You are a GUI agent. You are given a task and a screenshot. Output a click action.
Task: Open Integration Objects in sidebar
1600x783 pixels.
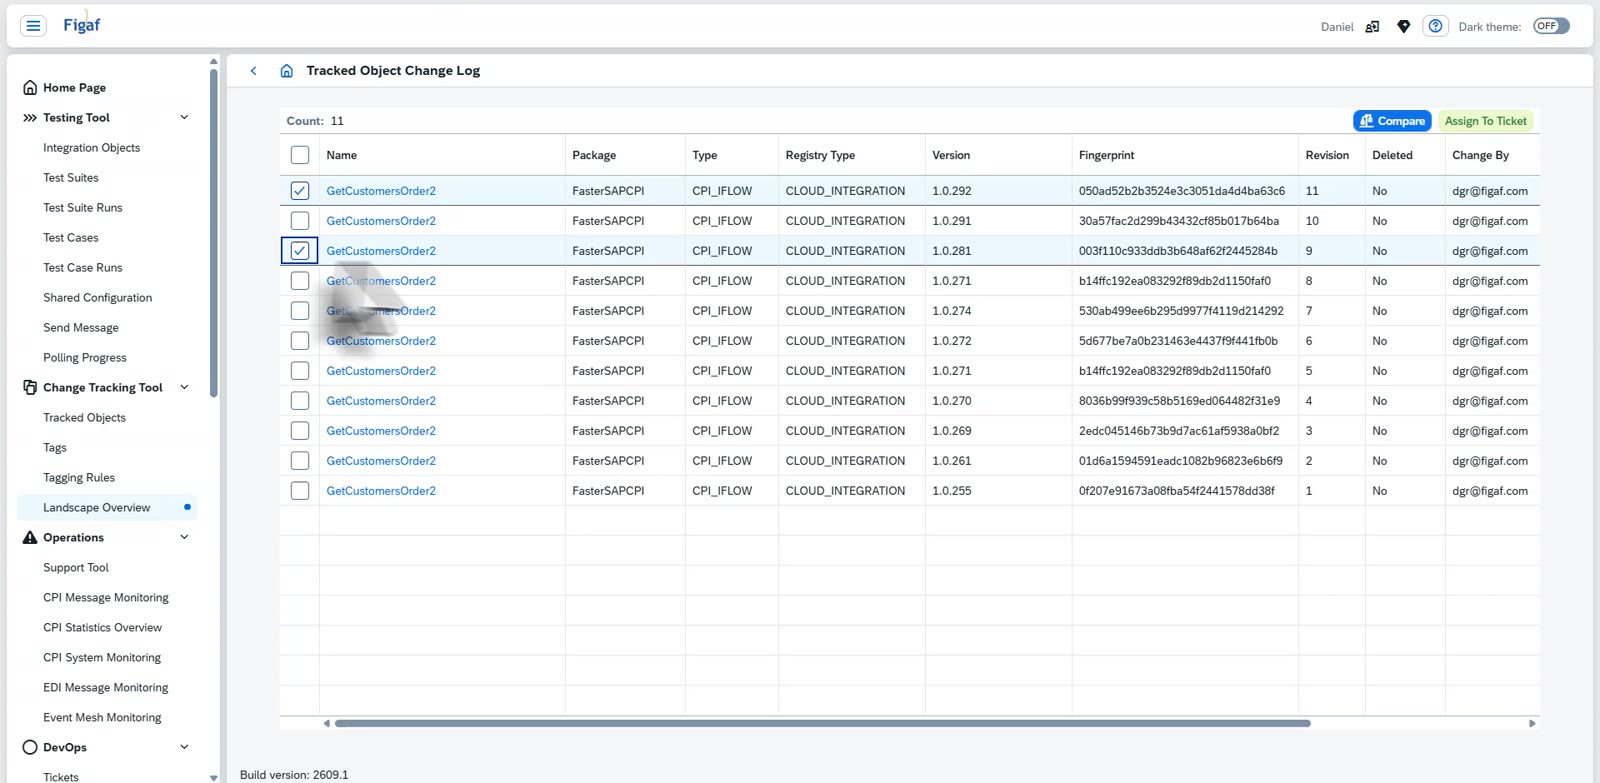tap(92, 148)
